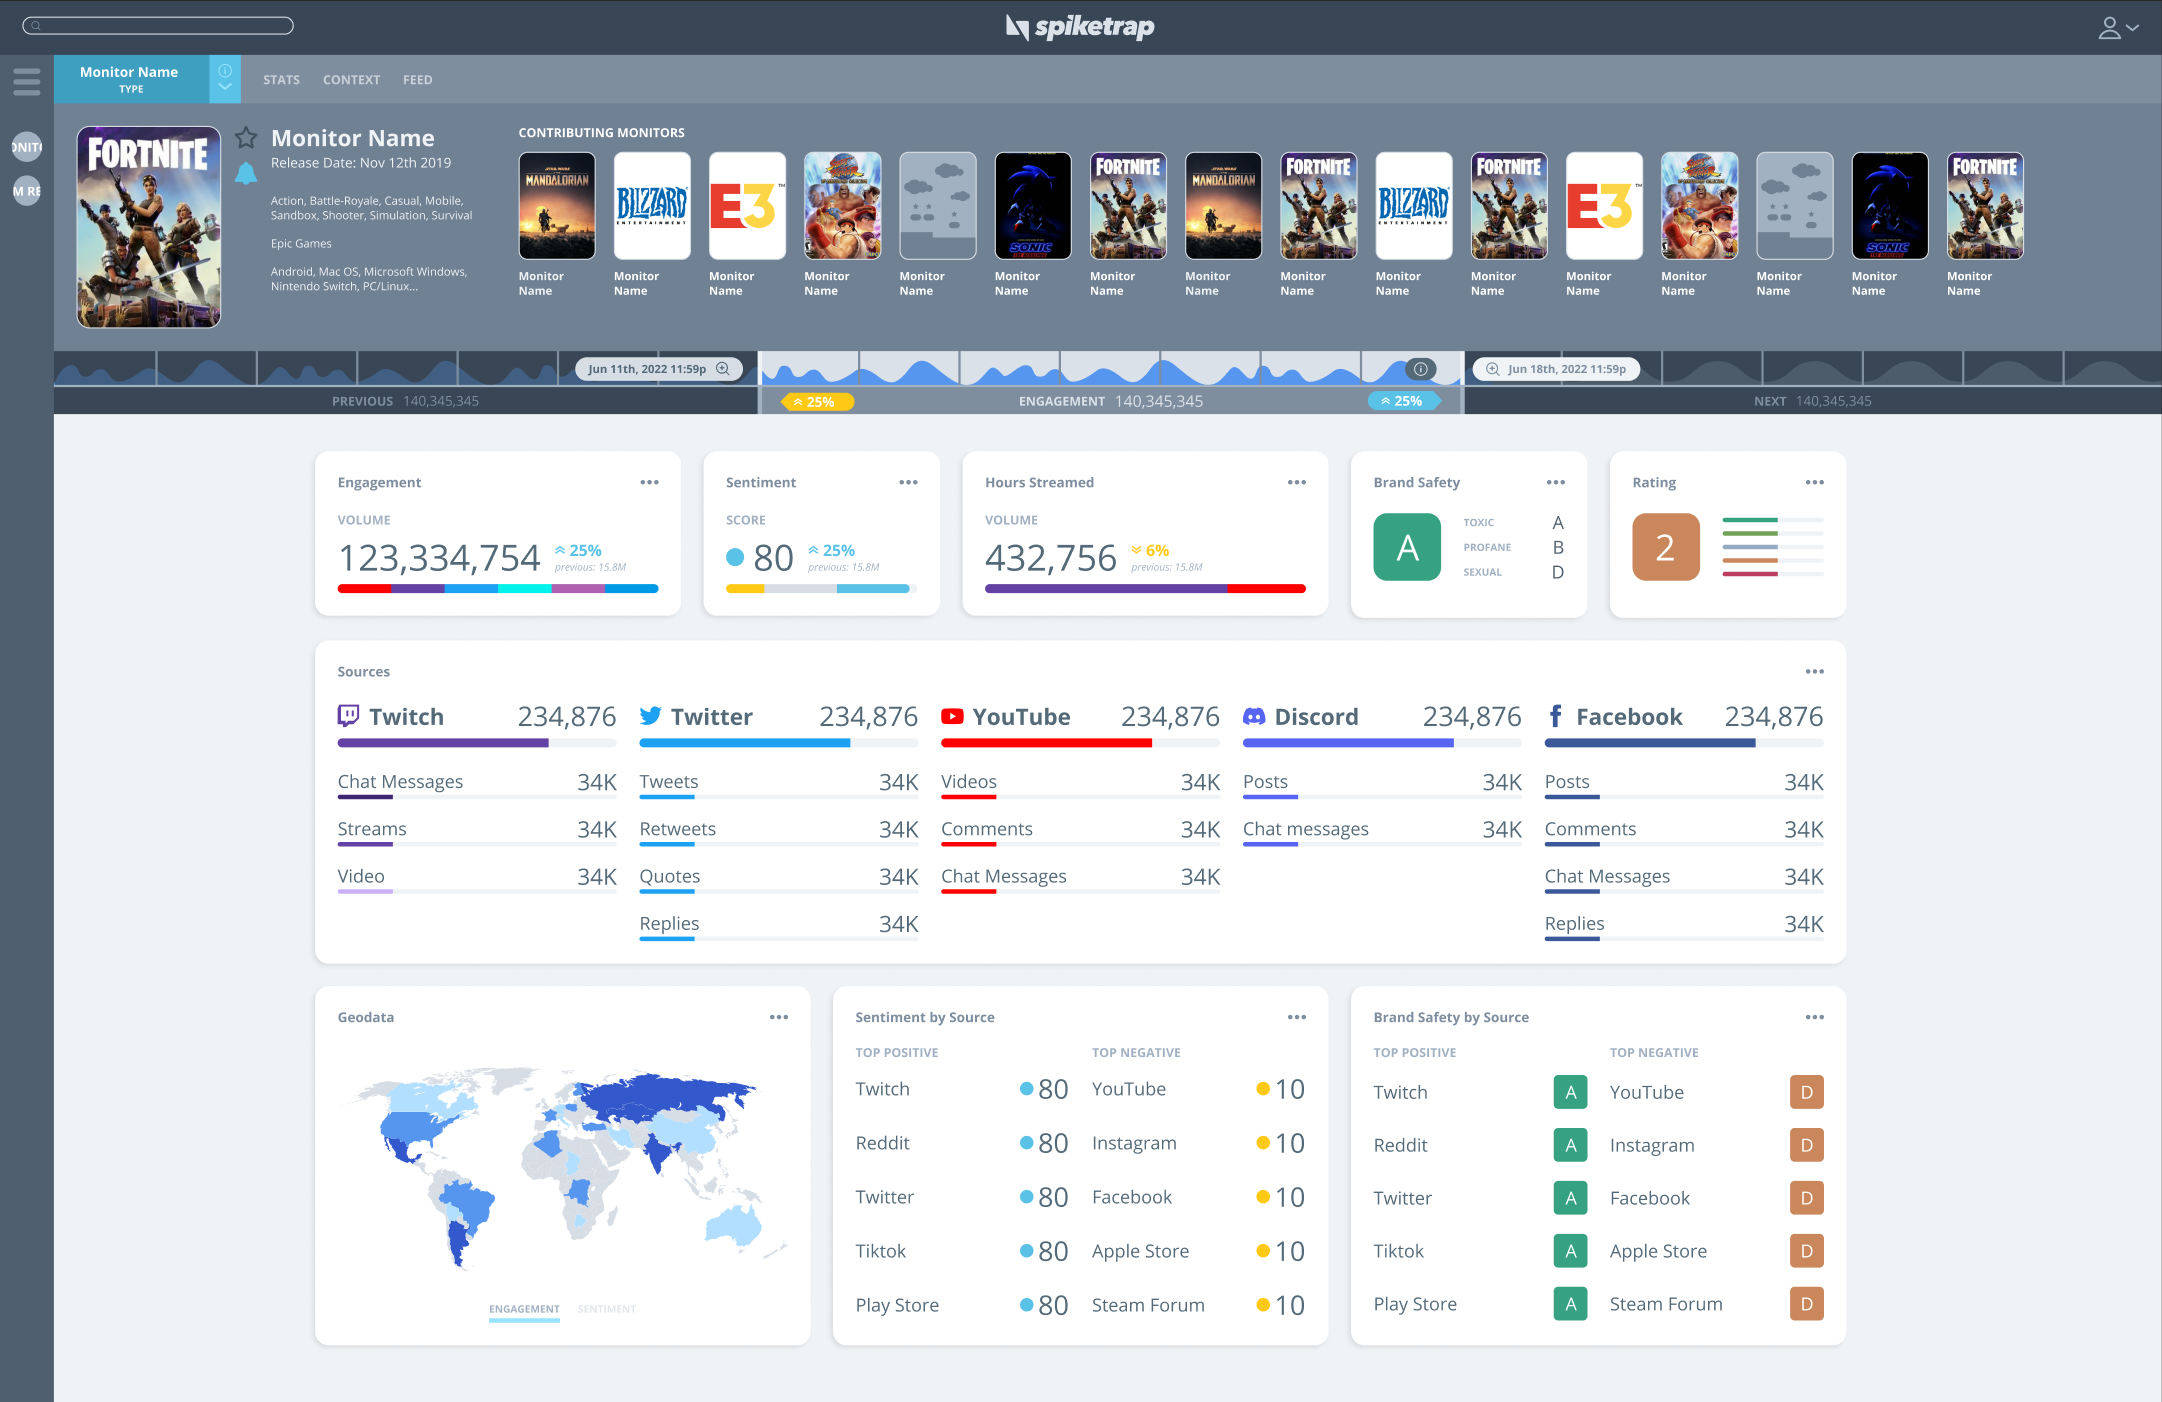Expand the Monitor Name dropdown chevron
2162x1402 pixels.
coord(225,87)
